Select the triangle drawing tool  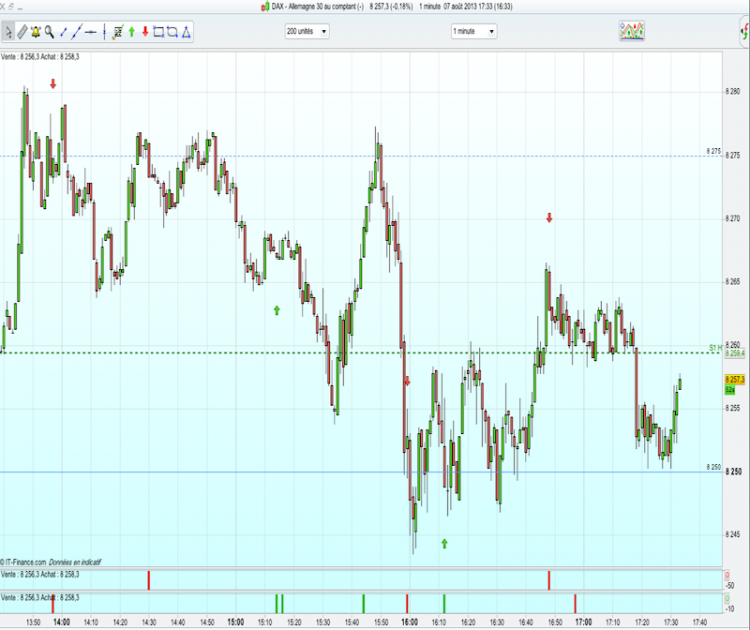186,32
